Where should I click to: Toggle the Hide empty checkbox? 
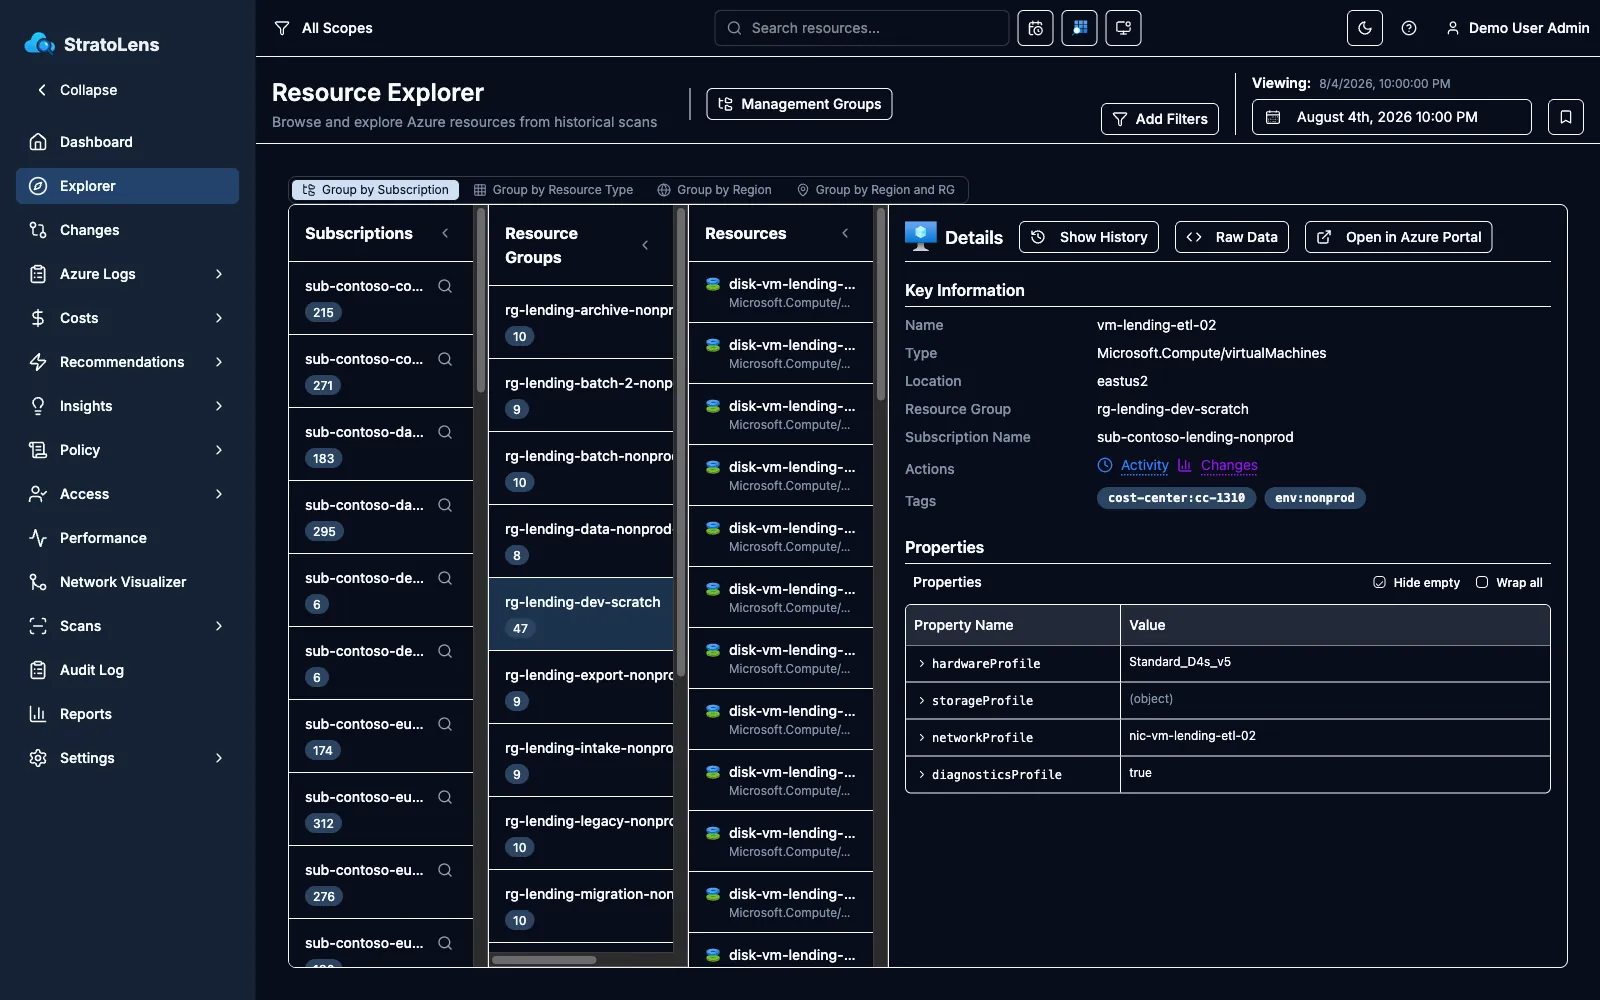1379,582
